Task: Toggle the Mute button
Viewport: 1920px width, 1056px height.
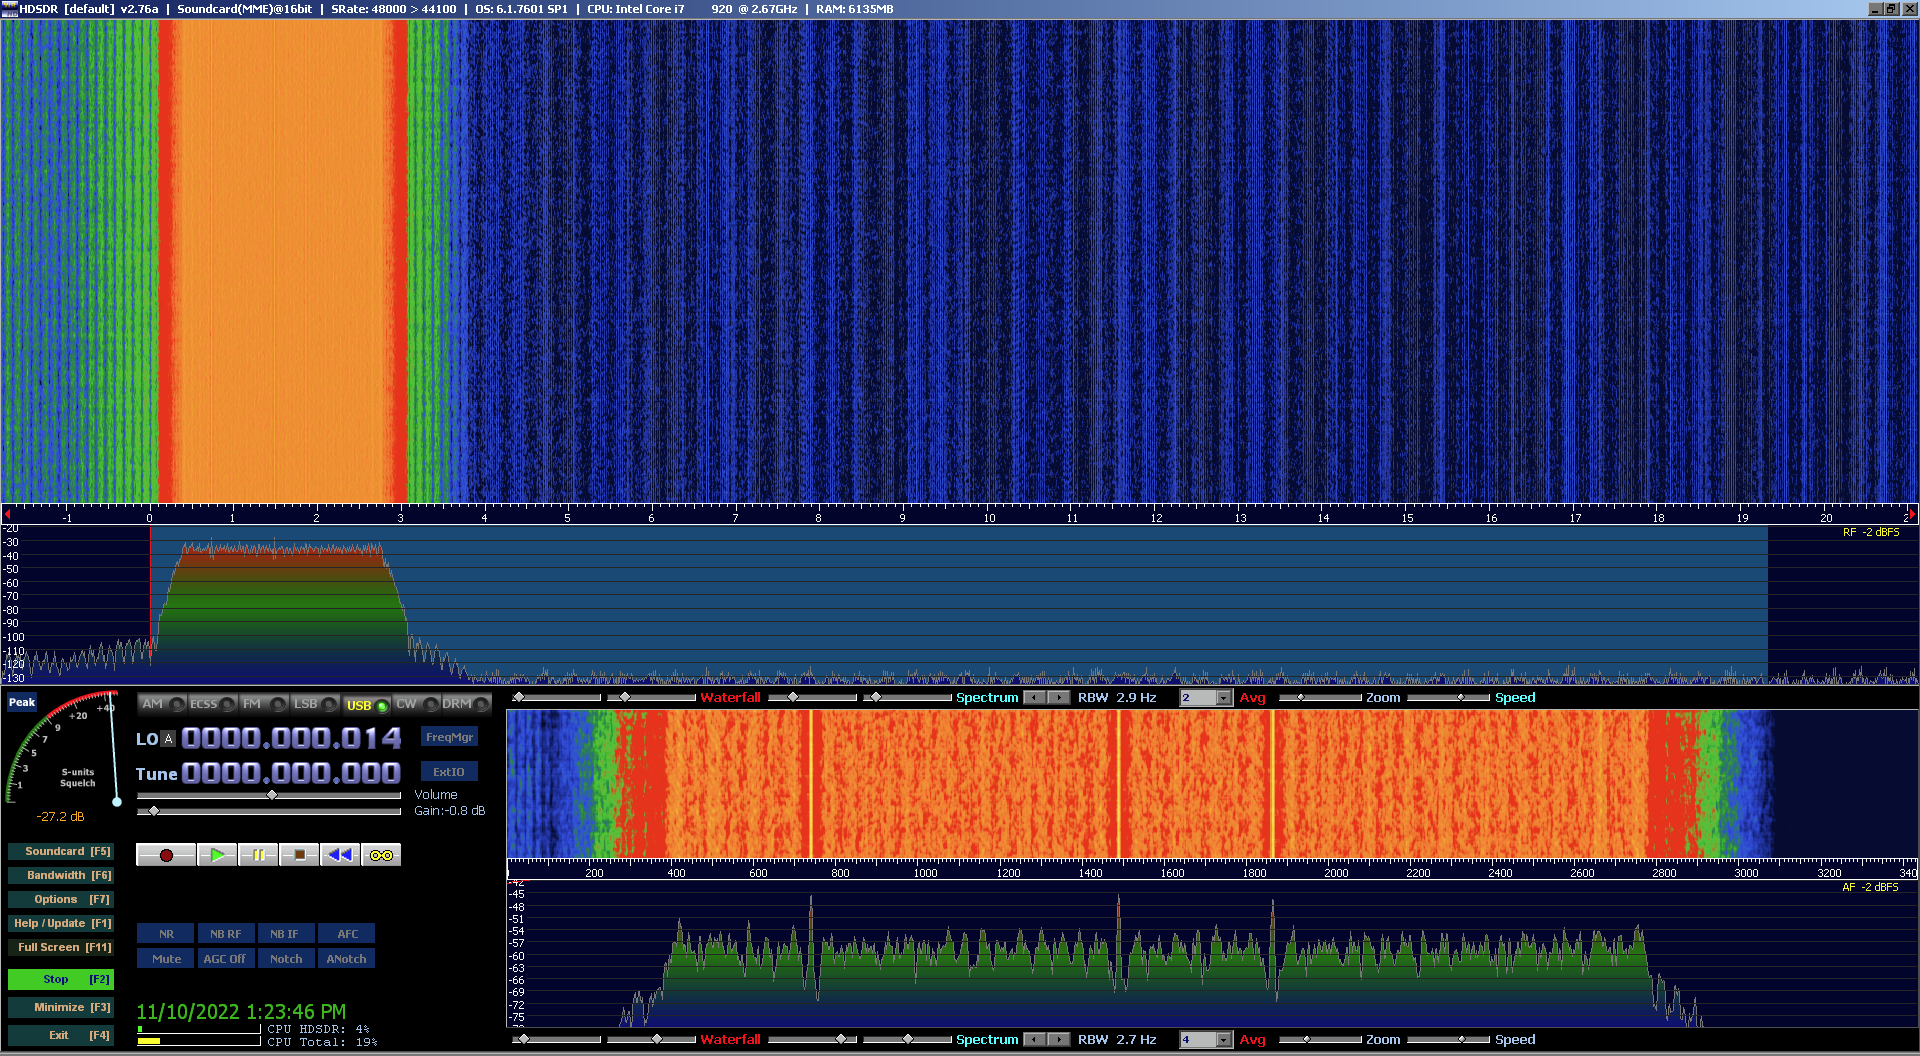Action: click(x=166, y=959)
